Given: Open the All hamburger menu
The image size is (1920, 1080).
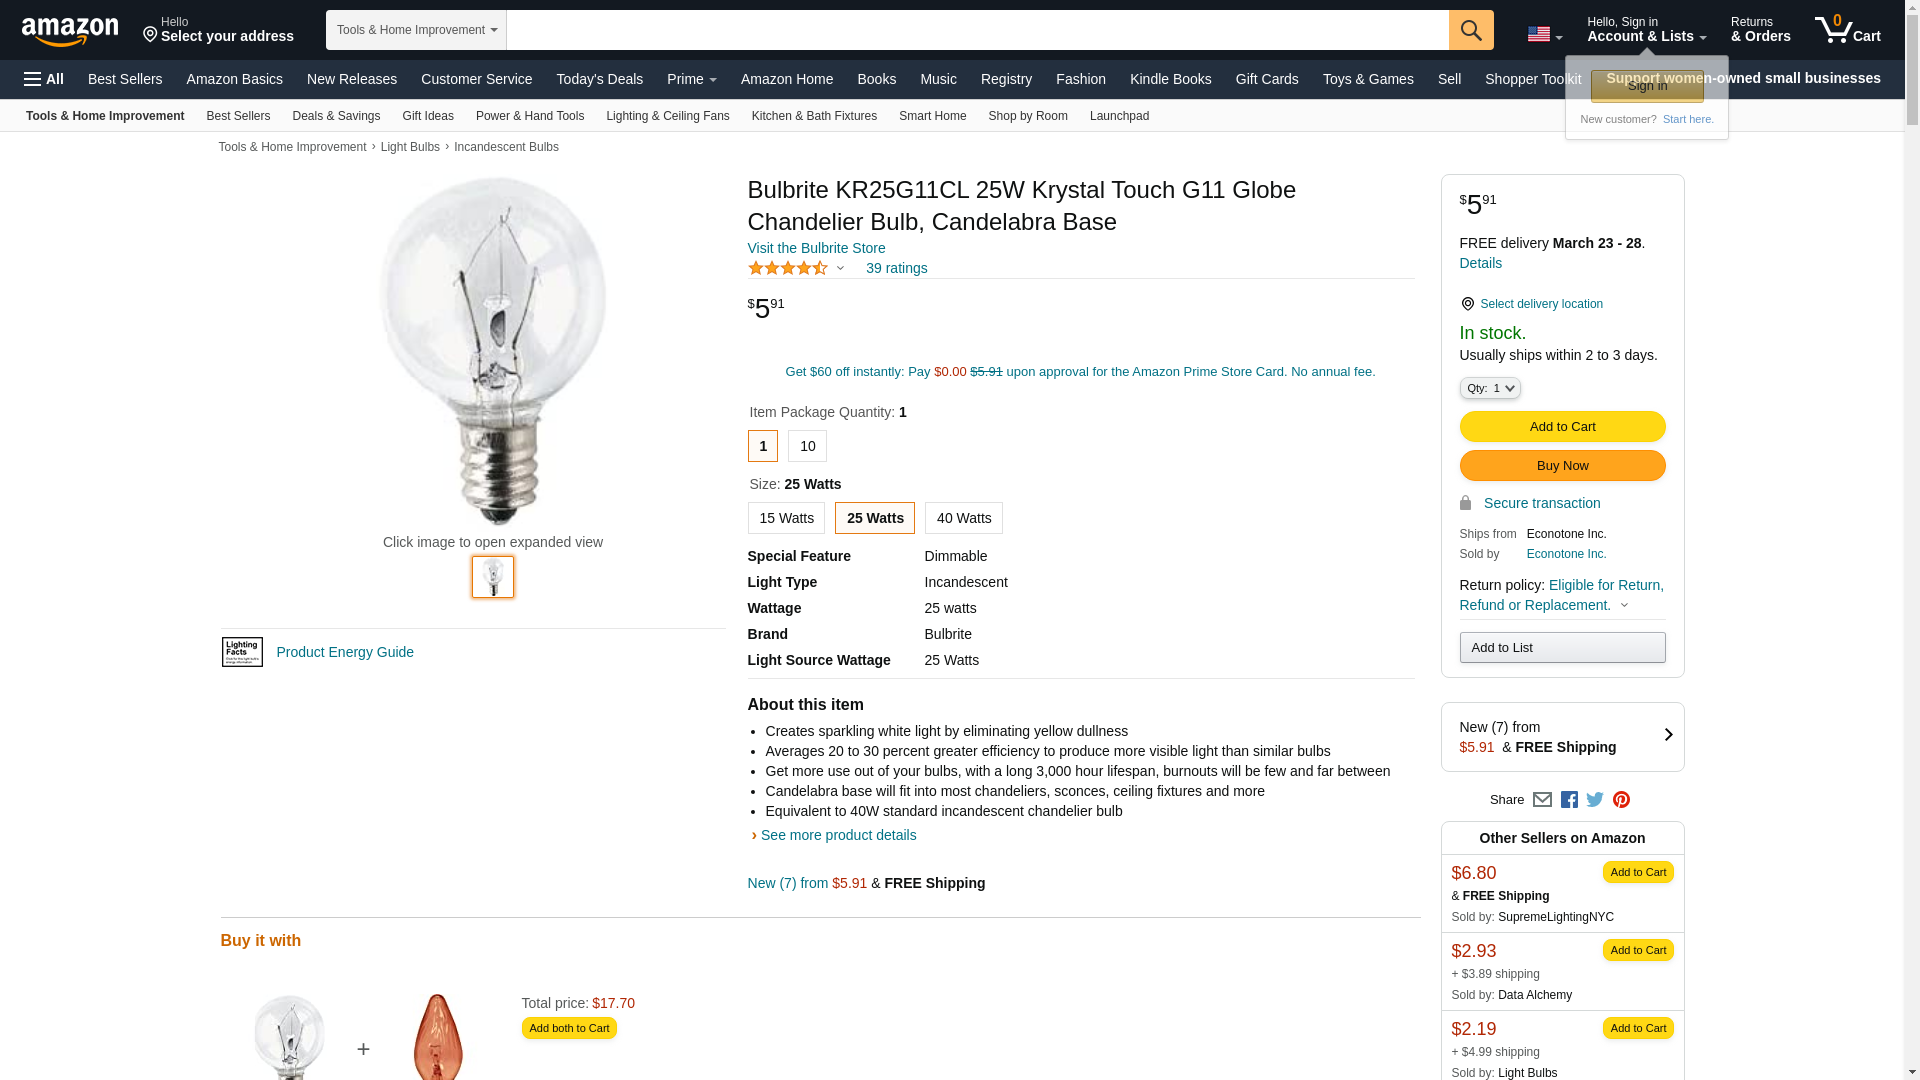Looking at the screenshot, I should click(44, 79).
